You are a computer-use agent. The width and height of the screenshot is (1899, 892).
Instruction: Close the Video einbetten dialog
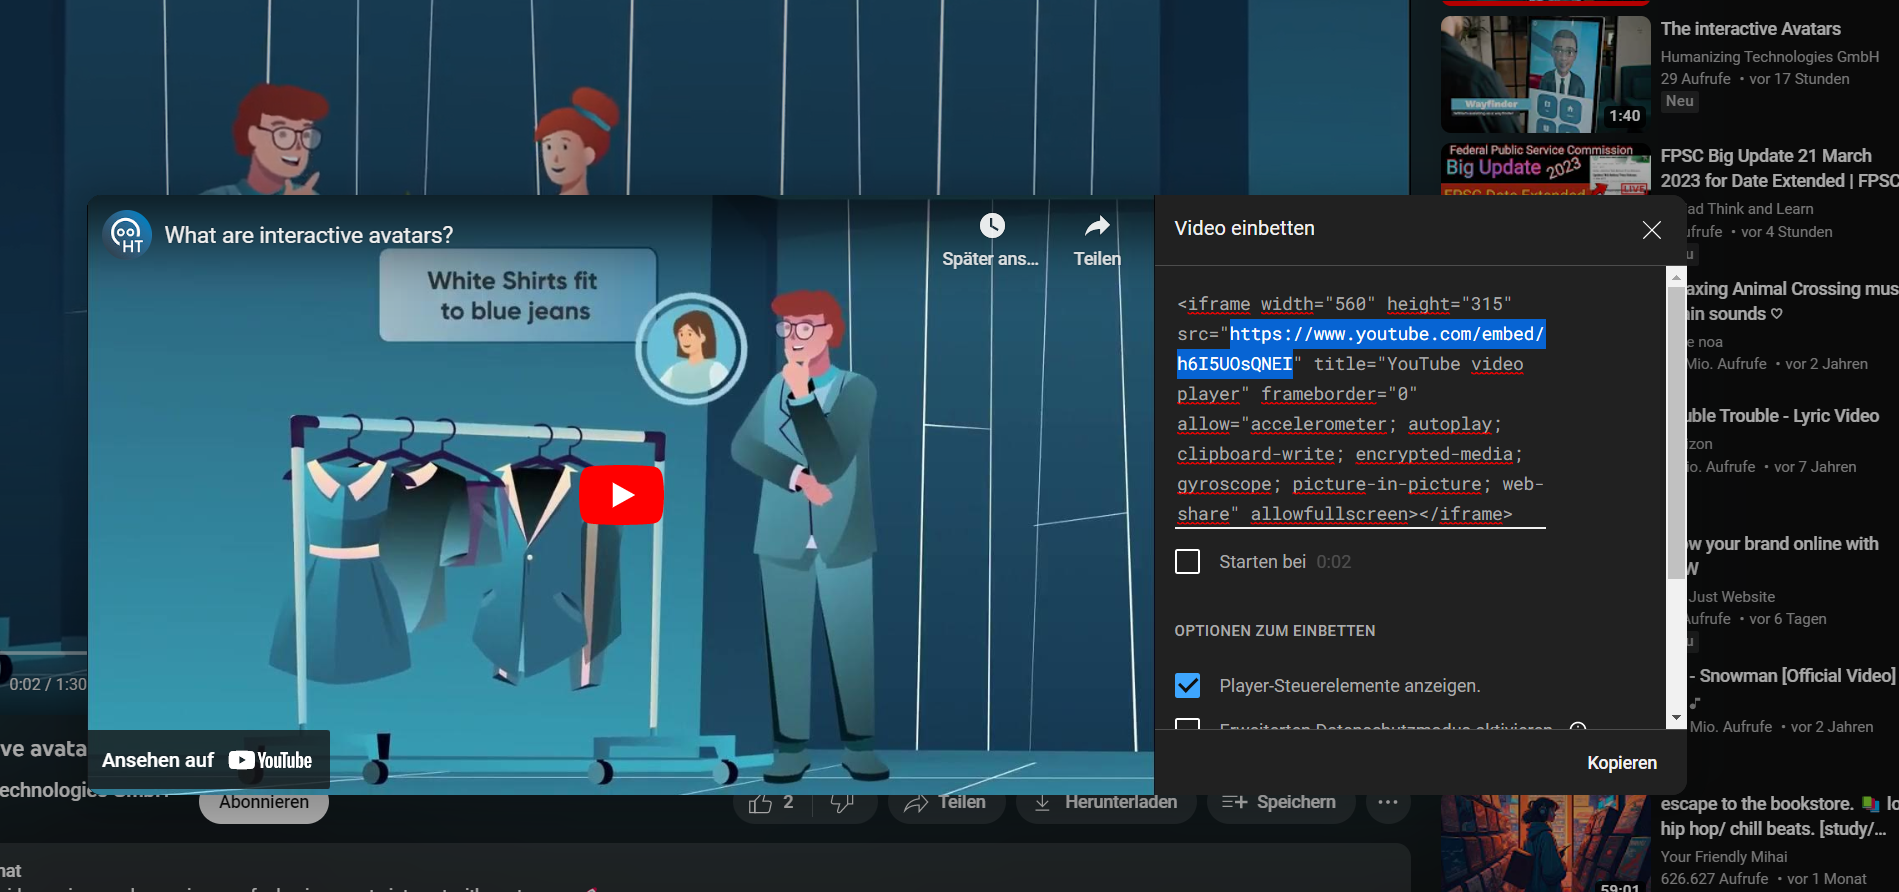(1651, 230)
